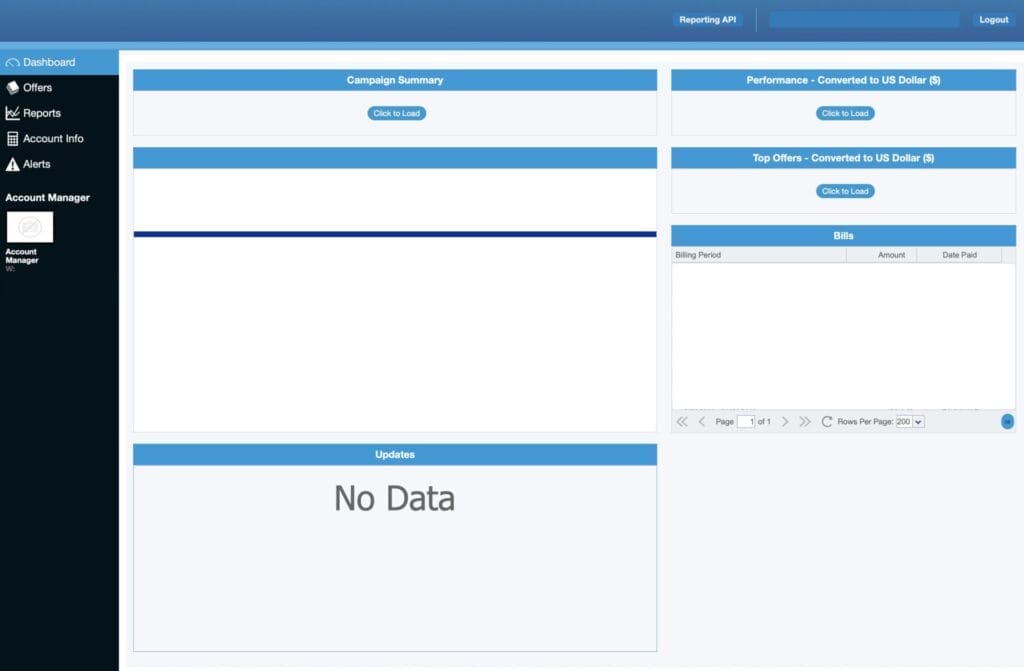The width and height of the screenshot is (1024, 671).
Task: Jump to last page of Bills
Action: point(805,422)
